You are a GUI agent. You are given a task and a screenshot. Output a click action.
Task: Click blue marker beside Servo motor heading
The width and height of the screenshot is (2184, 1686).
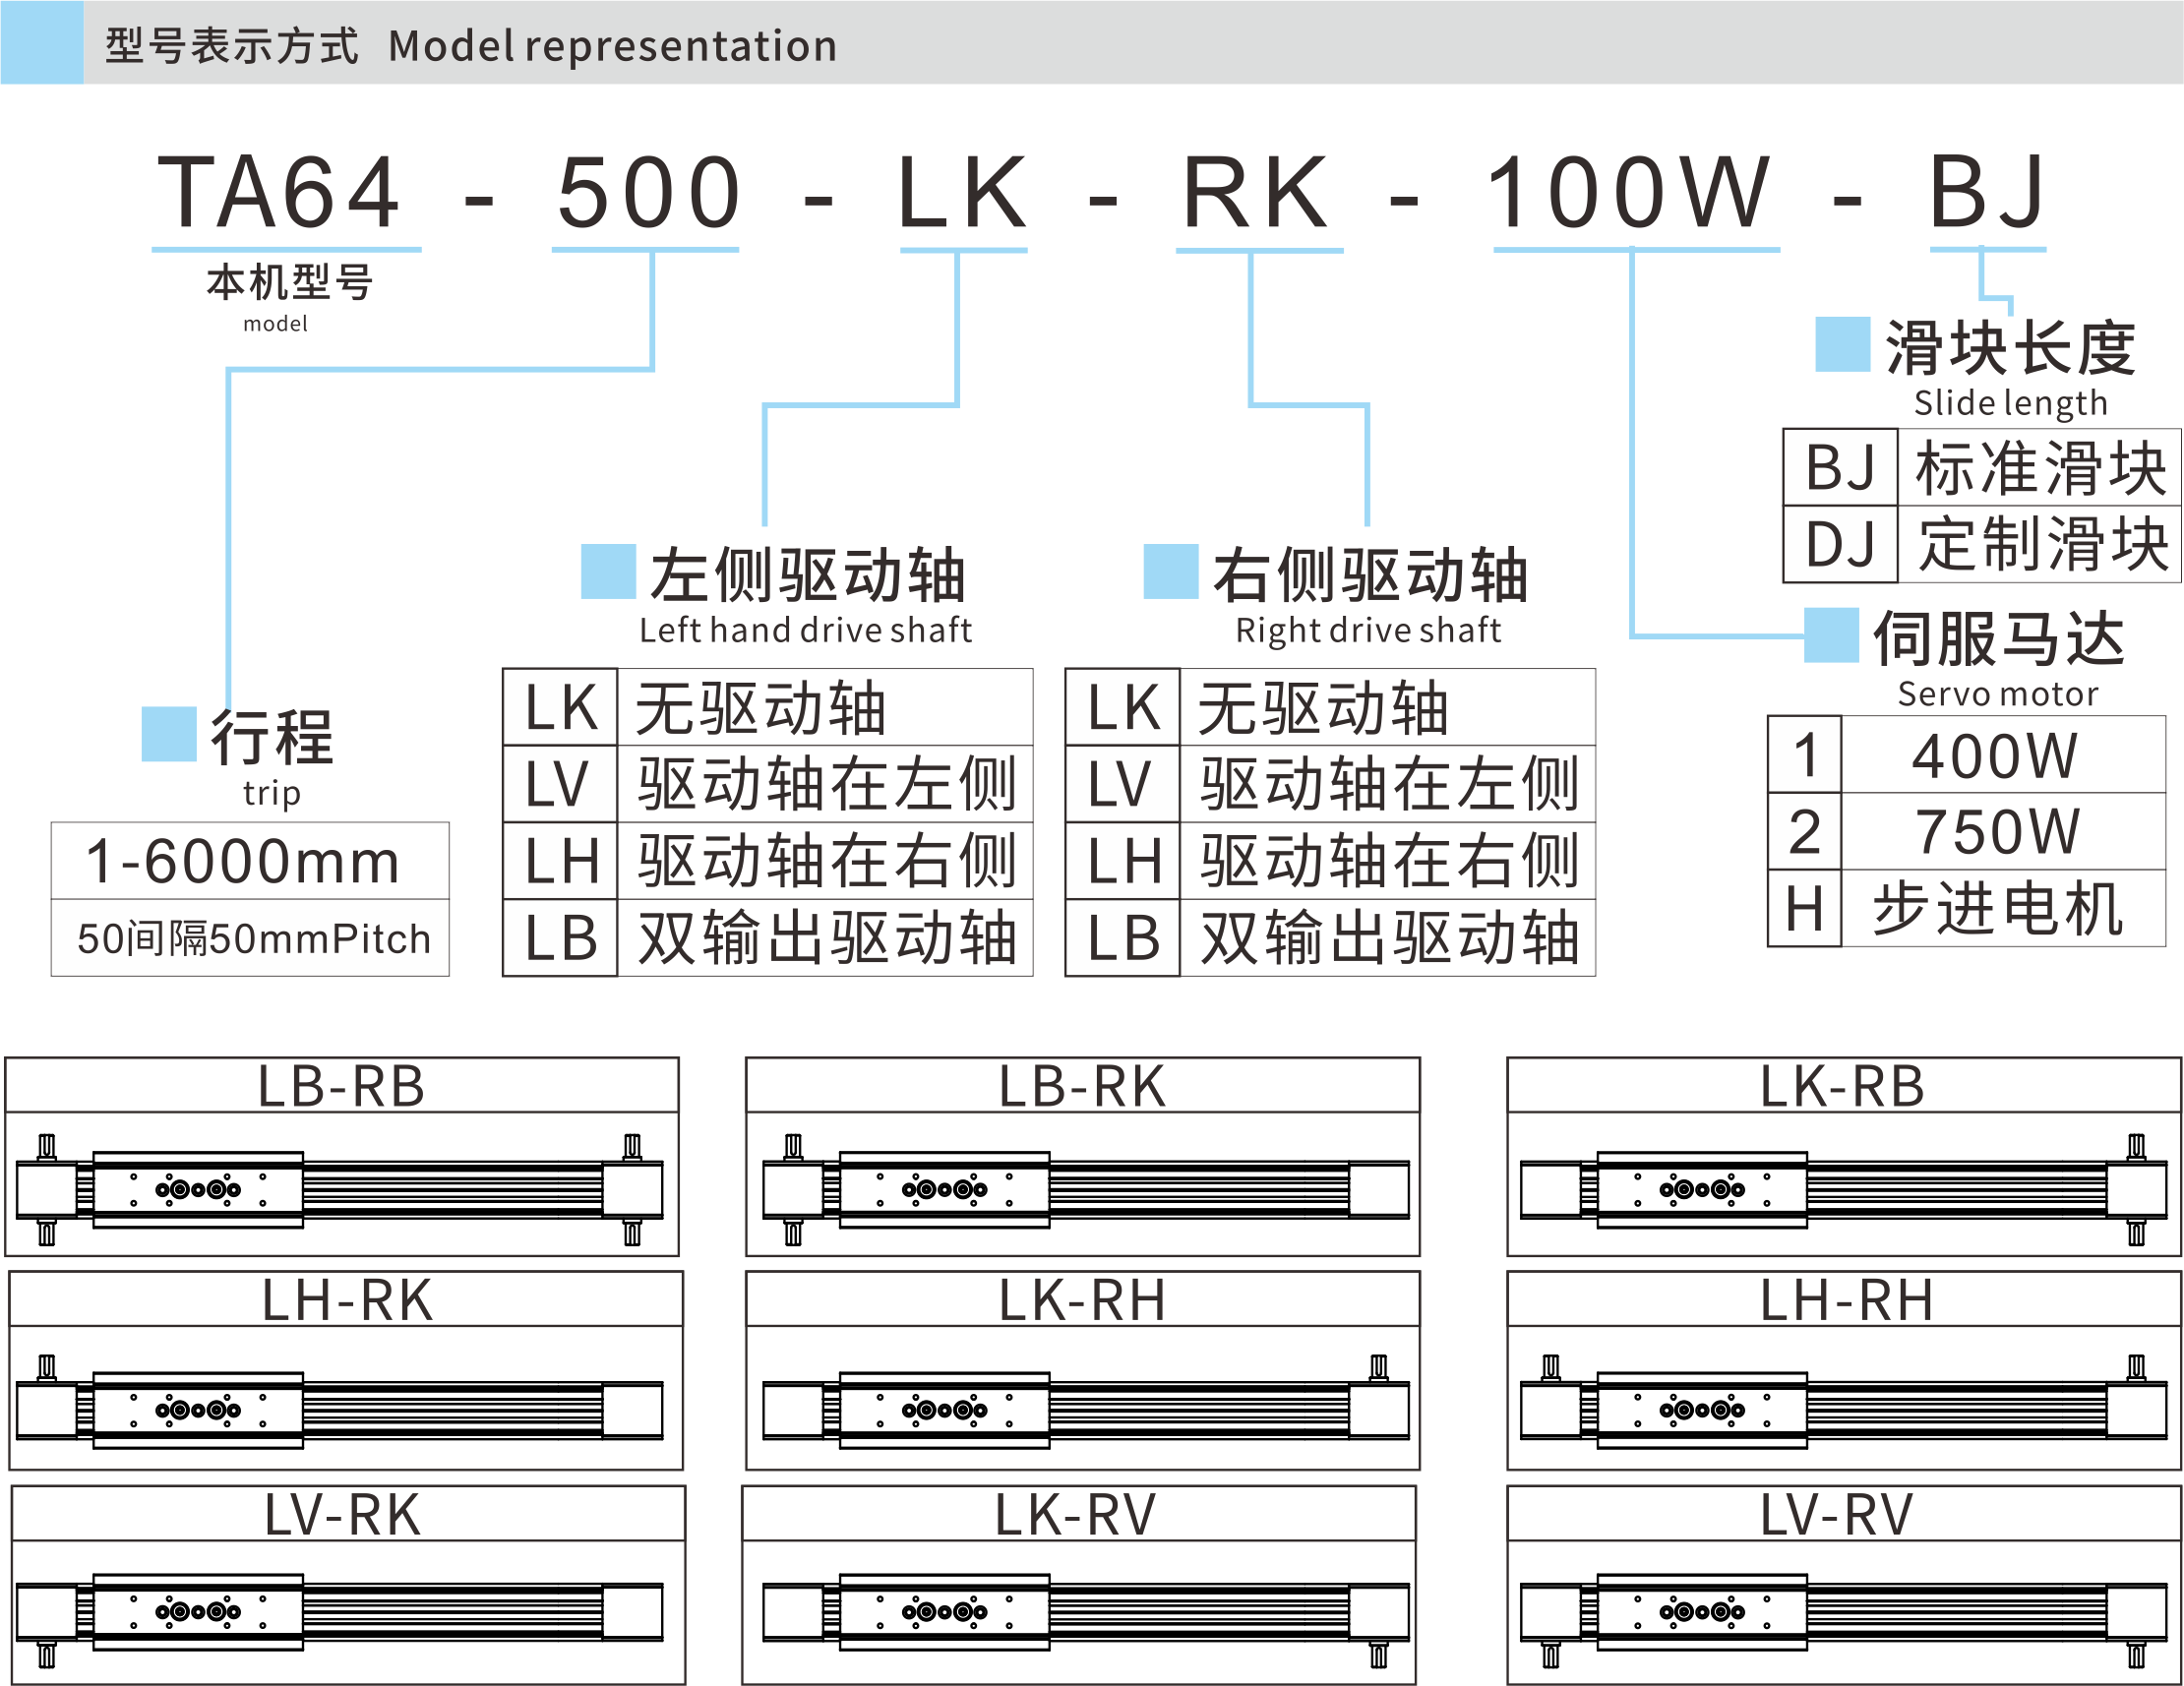[1831, 635]
